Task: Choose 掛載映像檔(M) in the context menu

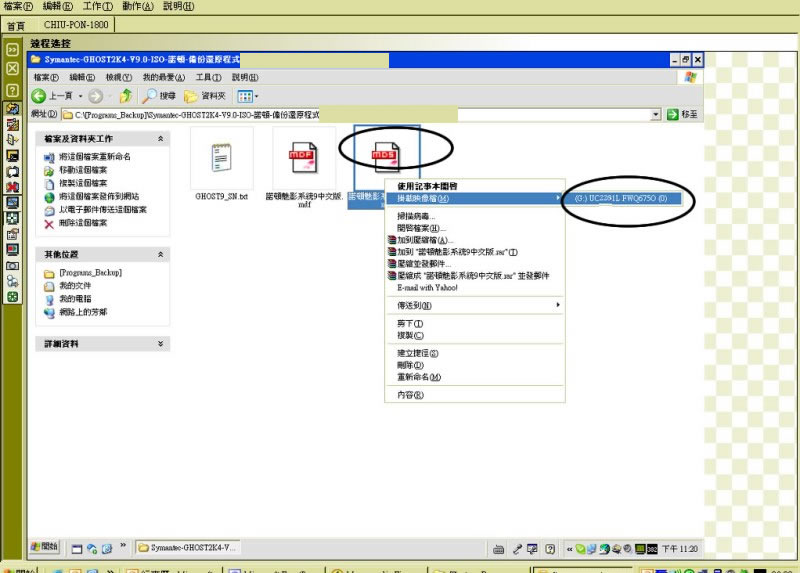Action: click(474, 198)
